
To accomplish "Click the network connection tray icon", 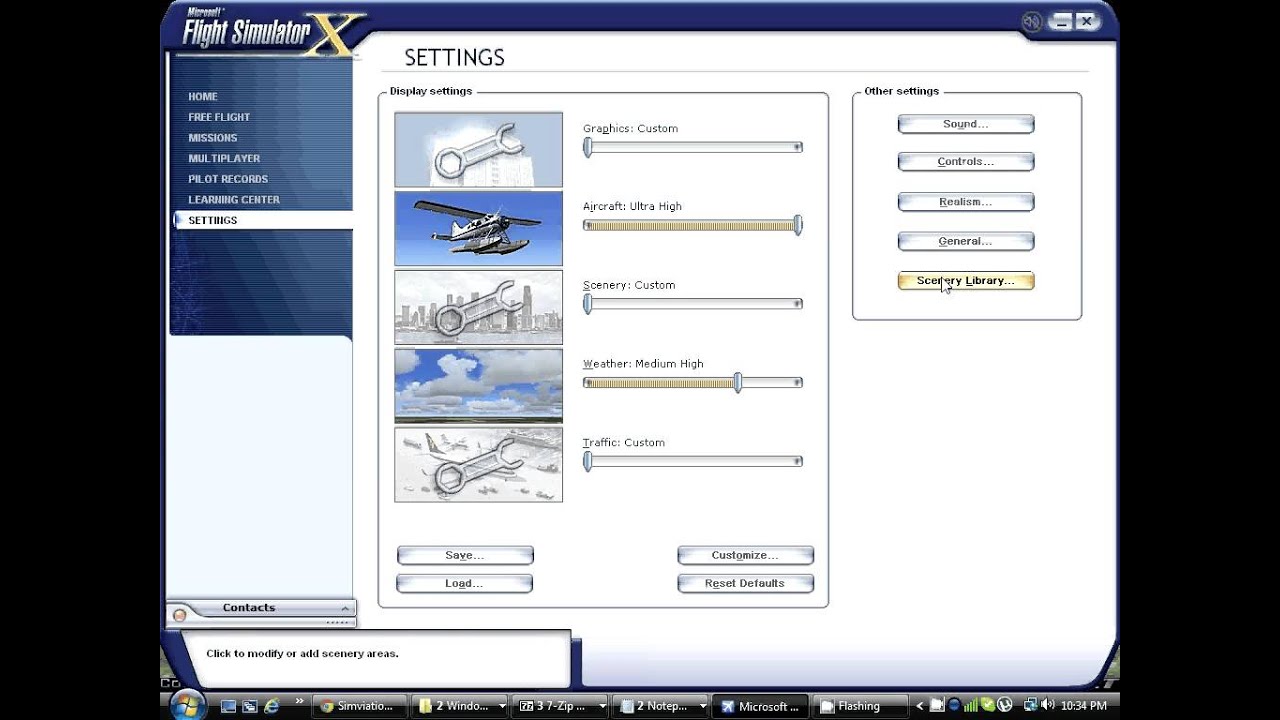I will (1030, 705).
